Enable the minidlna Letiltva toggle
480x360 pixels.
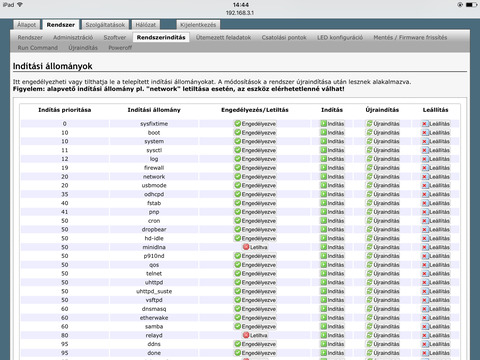[255, 247]
